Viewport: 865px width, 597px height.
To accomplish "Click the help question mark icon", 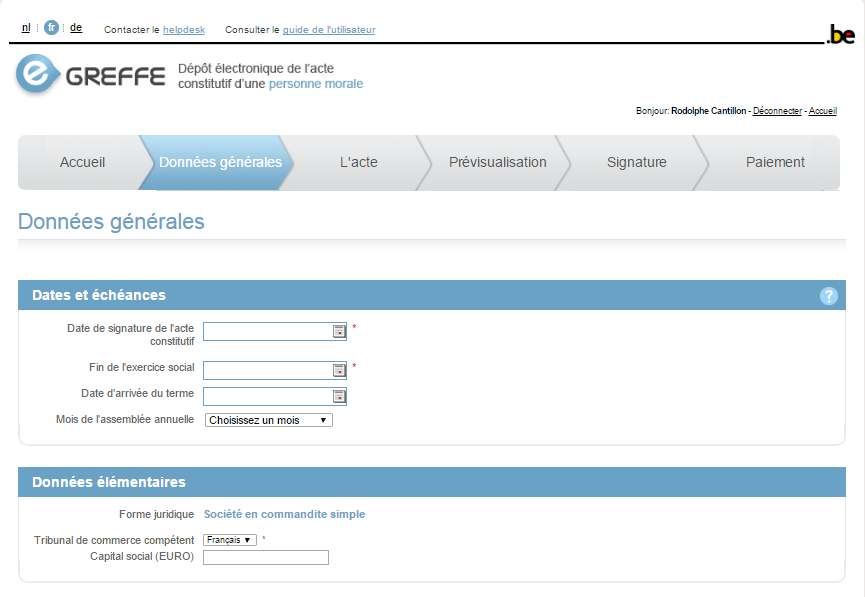I will click(828, 296).
